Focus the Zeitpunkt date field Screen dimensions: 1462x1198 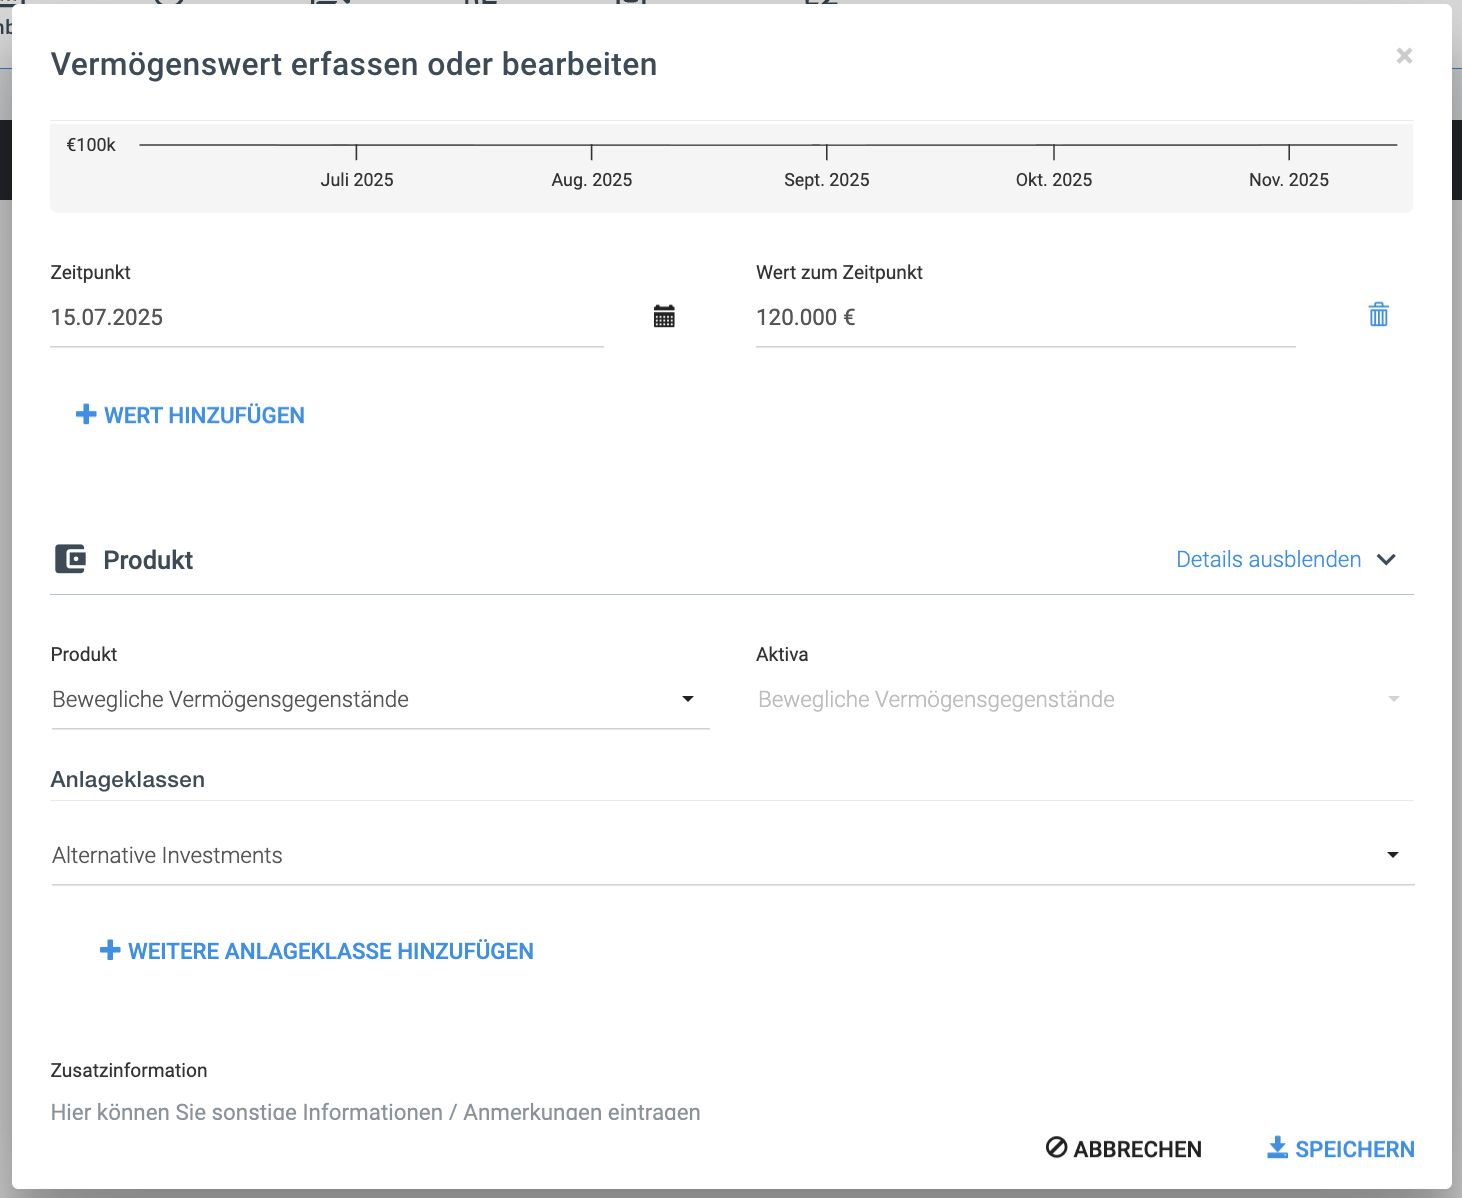[x=326, y=318]
